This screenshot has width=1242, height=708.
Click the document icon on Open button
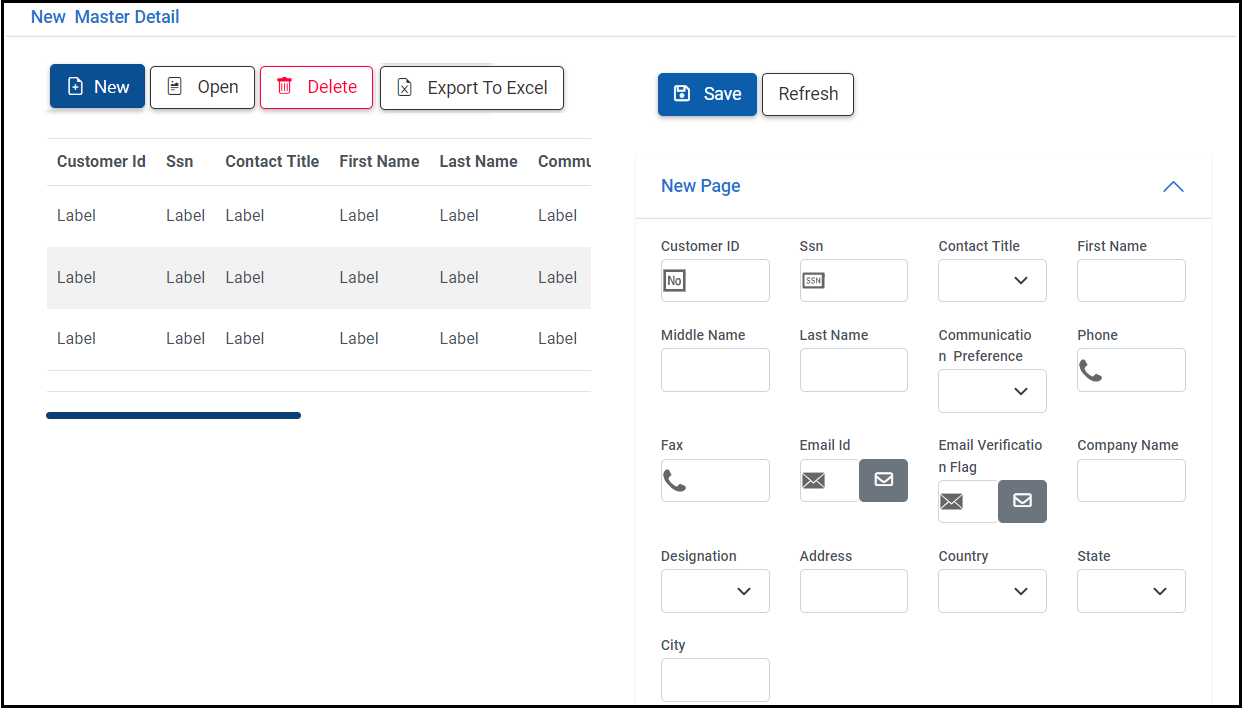[x=175, y=87]
